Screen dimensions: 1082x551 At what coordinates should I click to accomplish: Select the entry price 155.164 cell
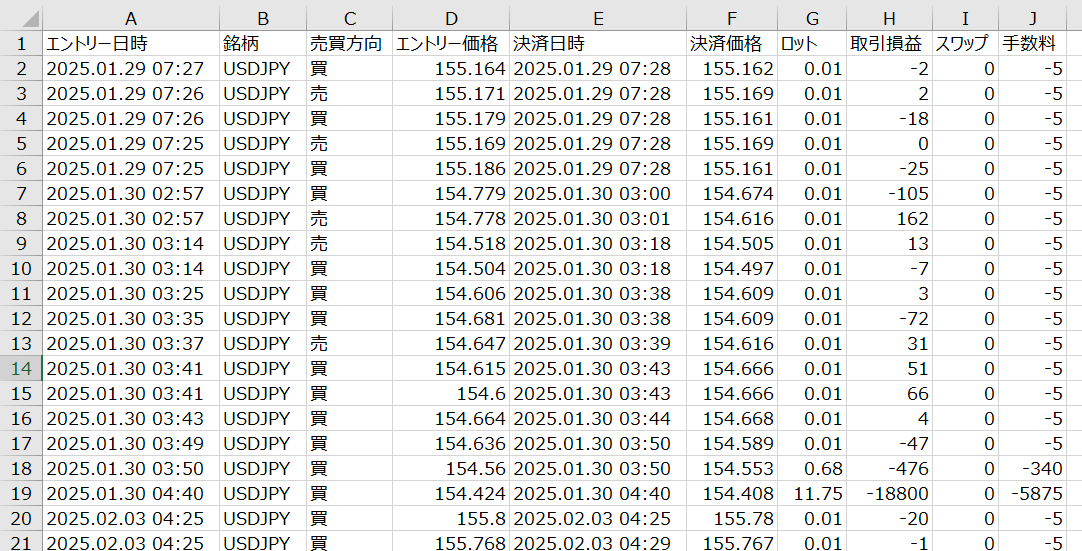pyautogui.click(x=451, y=68)
